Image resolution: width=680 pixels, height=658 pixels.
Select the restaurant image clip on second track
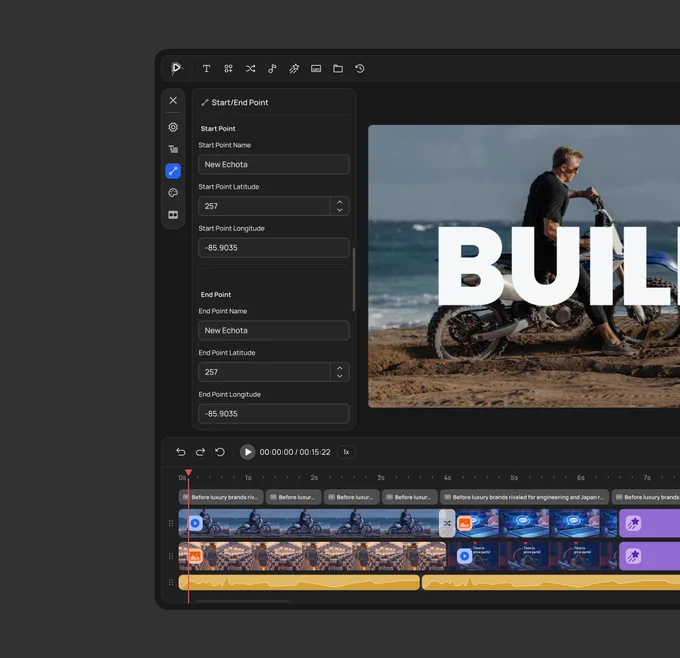pyautogui.click(x=312, y=556)
